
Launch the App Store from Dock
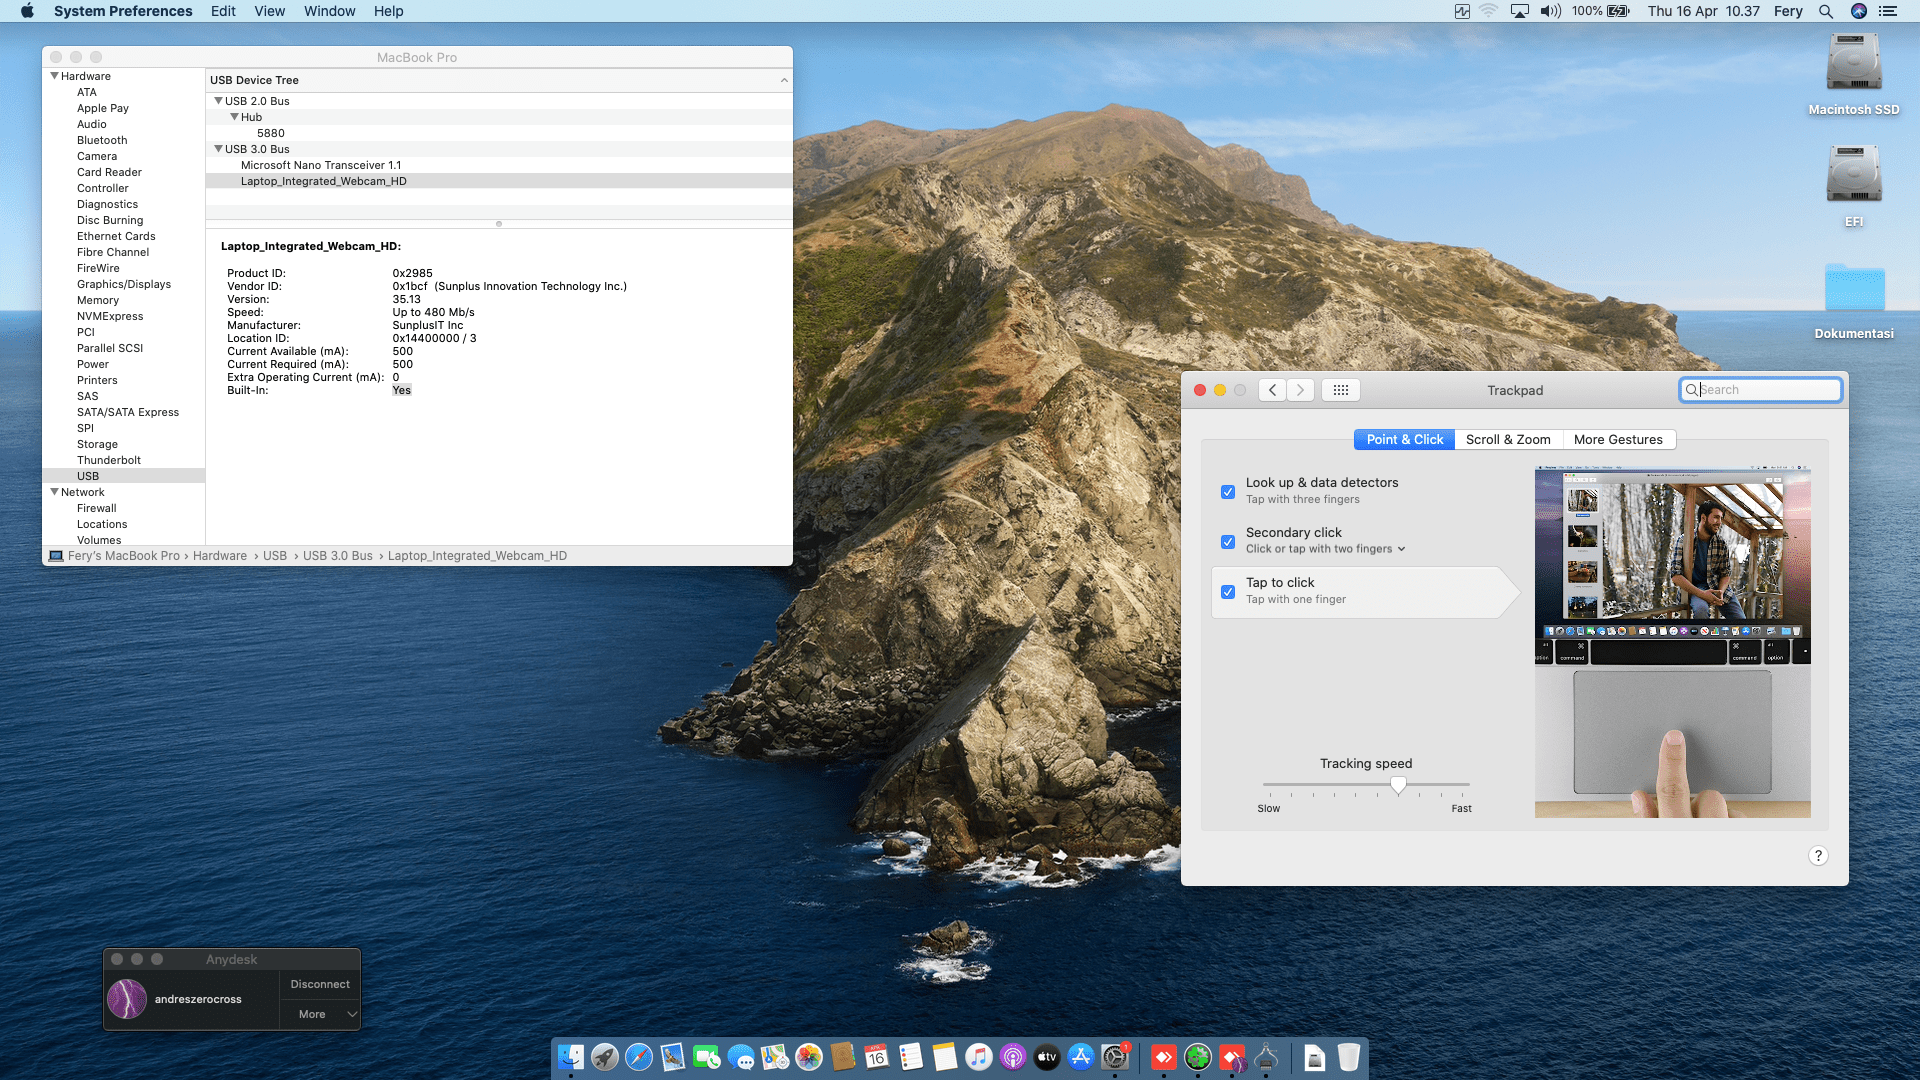coord(1080,1057)
